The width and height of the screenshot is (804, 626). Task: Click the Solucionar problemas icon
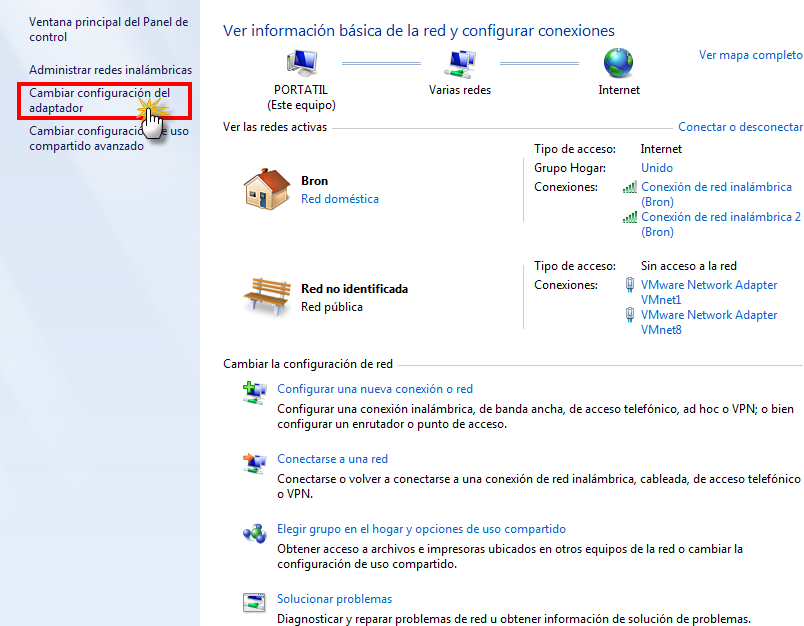click(x=254, y=602)
